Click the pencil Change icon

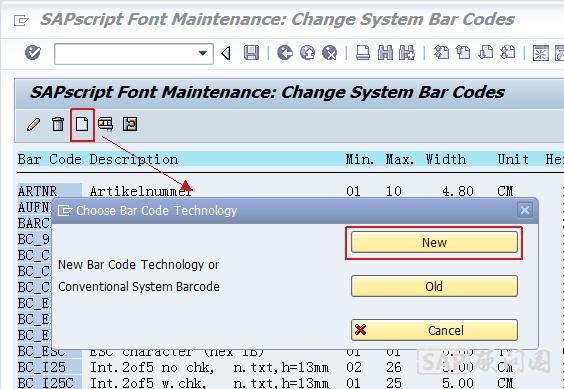[33, 125]
